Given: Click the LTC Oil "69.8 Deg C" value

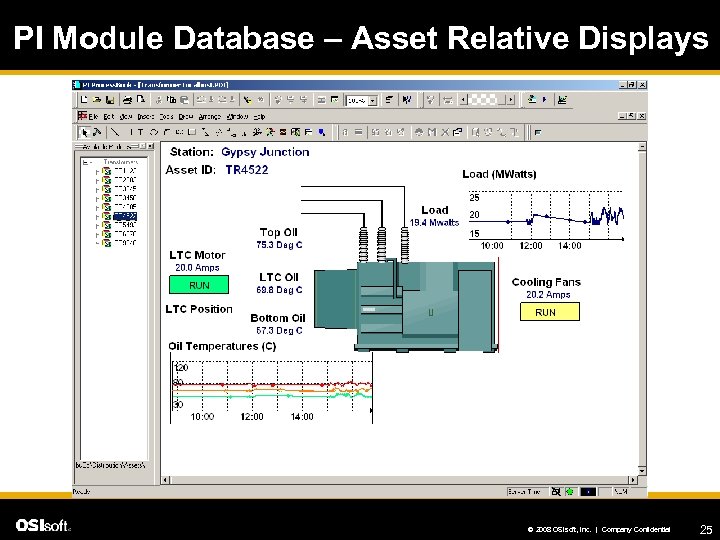Looking at the screenshot, I should point(279,290).
